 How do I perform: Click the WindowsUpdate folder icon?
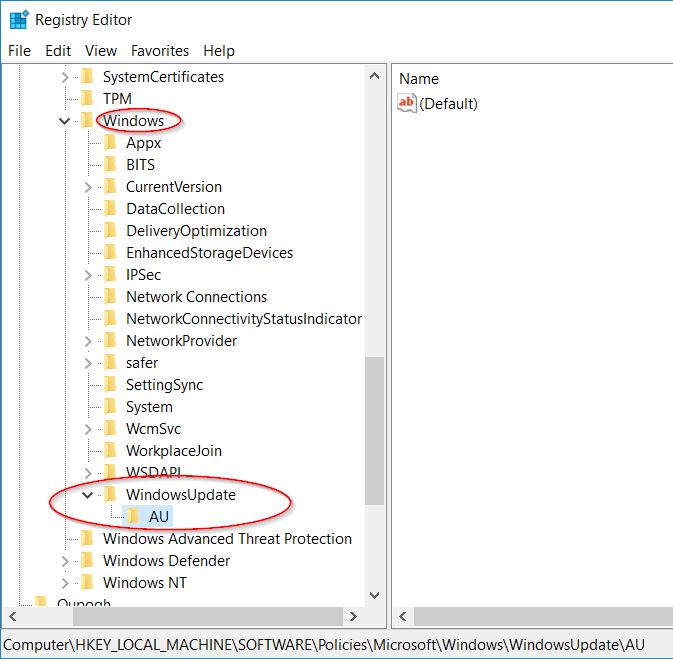tap(111, 494)
